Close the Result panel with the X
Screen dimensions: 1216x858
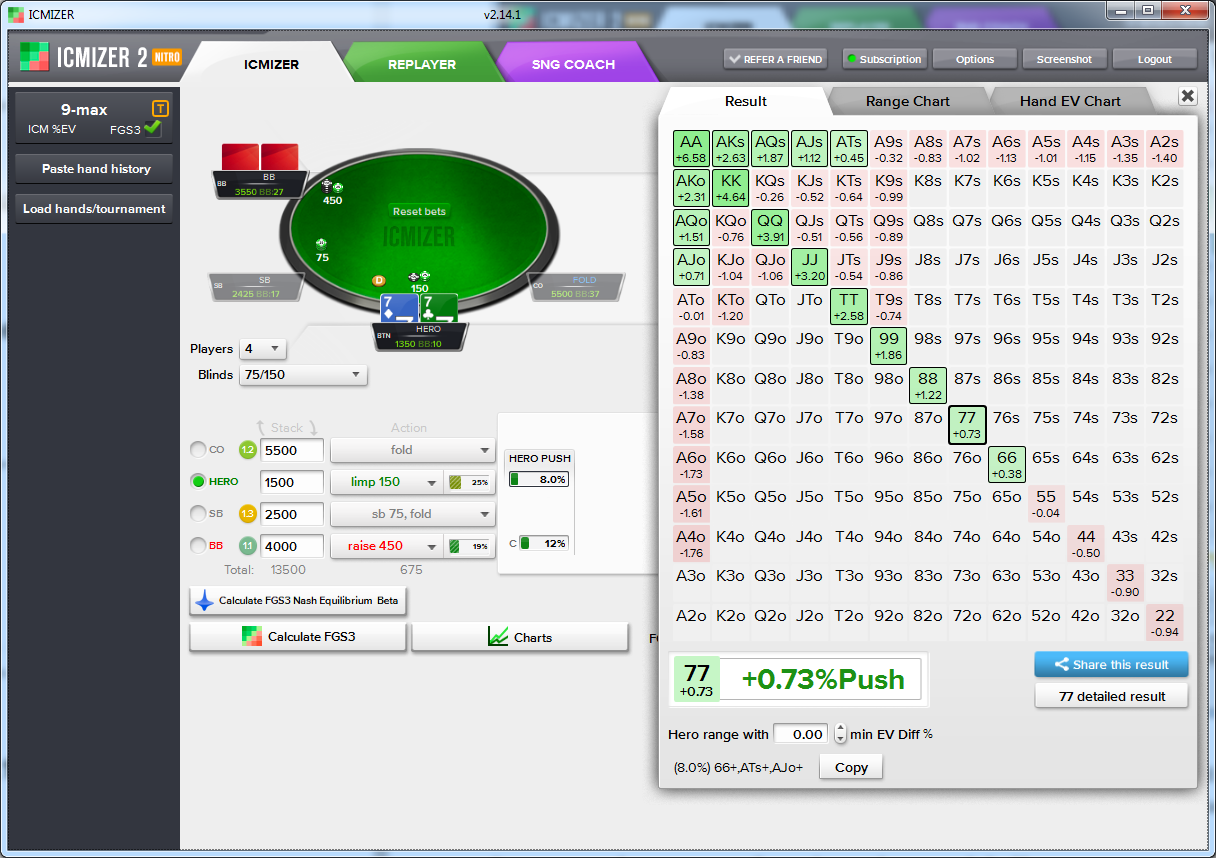[1187, 96]
